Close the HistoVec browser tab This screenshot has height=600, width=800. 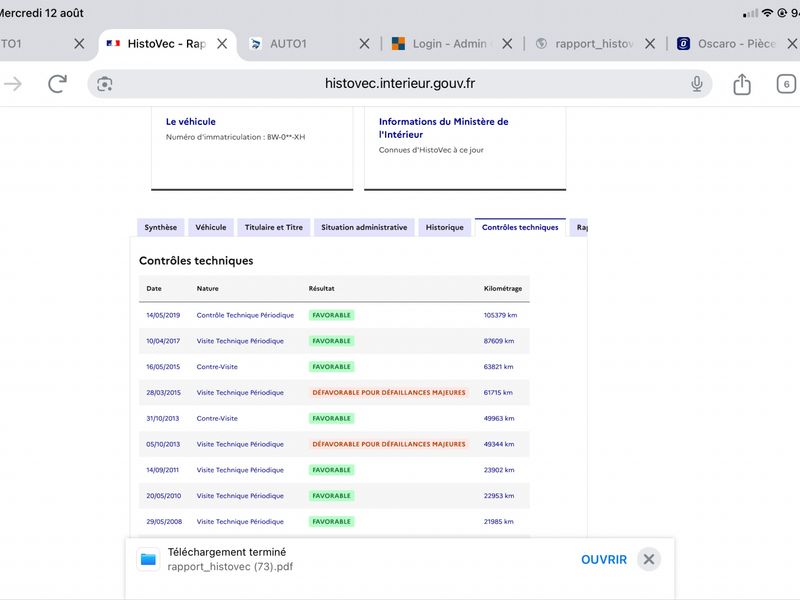222,44
